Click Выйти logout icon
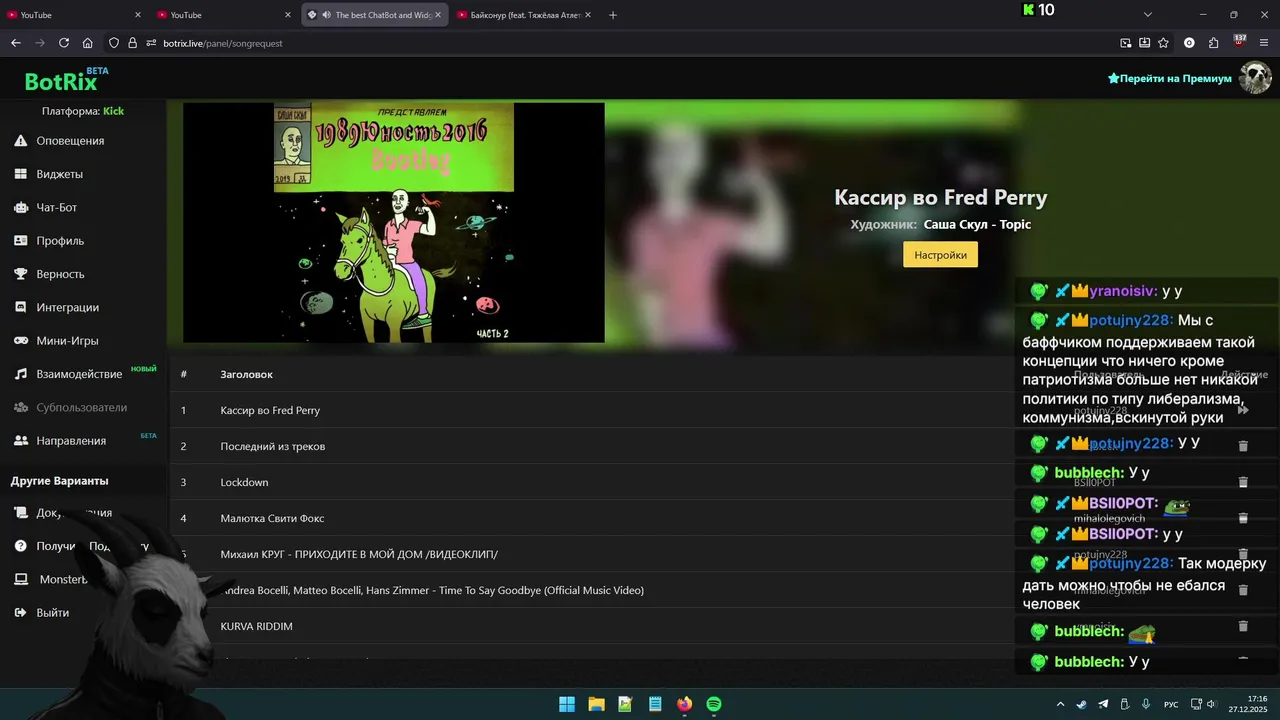The width and height of the screenshot is (1280, 720). [20, 612]
